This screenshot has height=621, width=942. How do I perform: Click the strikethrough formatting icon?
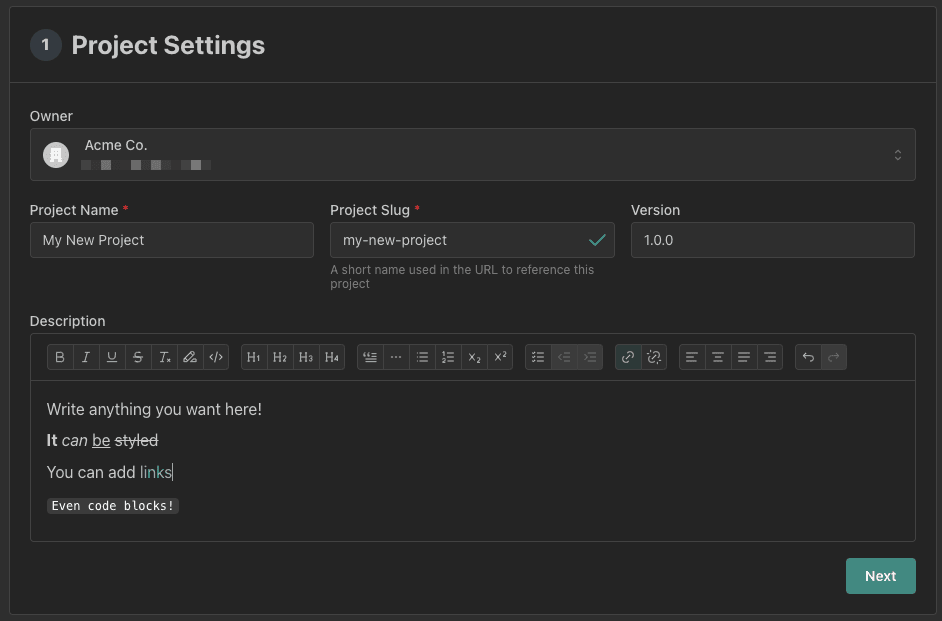click(138, 357)
